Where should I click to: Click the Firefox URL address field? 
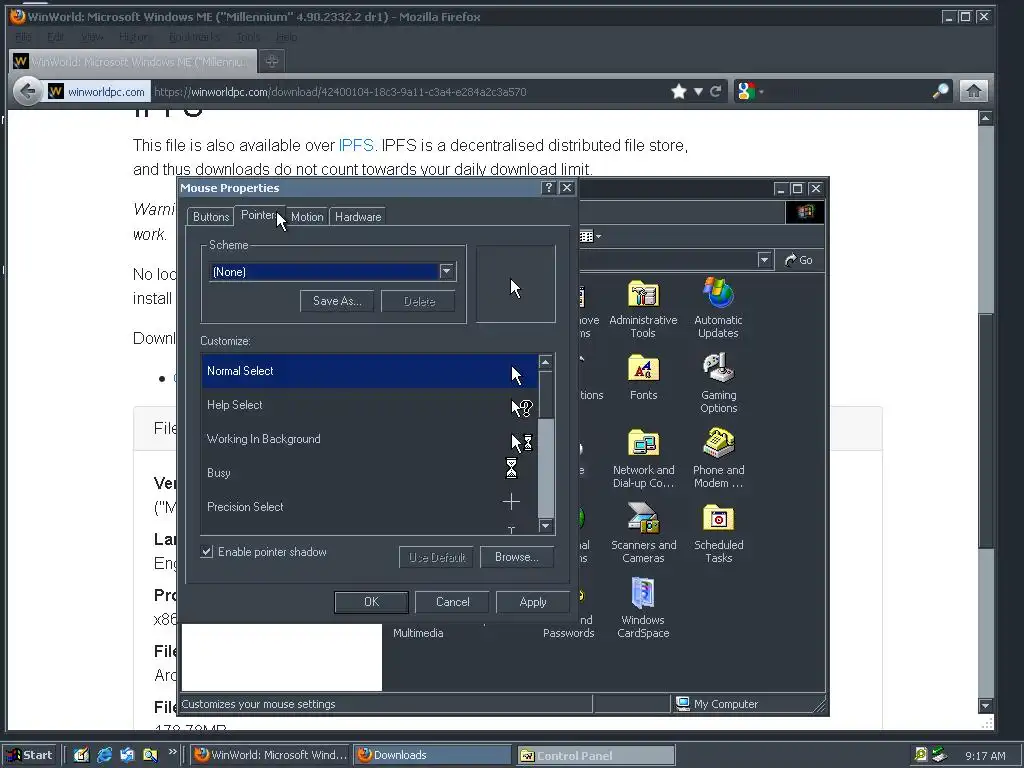[408, 91]
